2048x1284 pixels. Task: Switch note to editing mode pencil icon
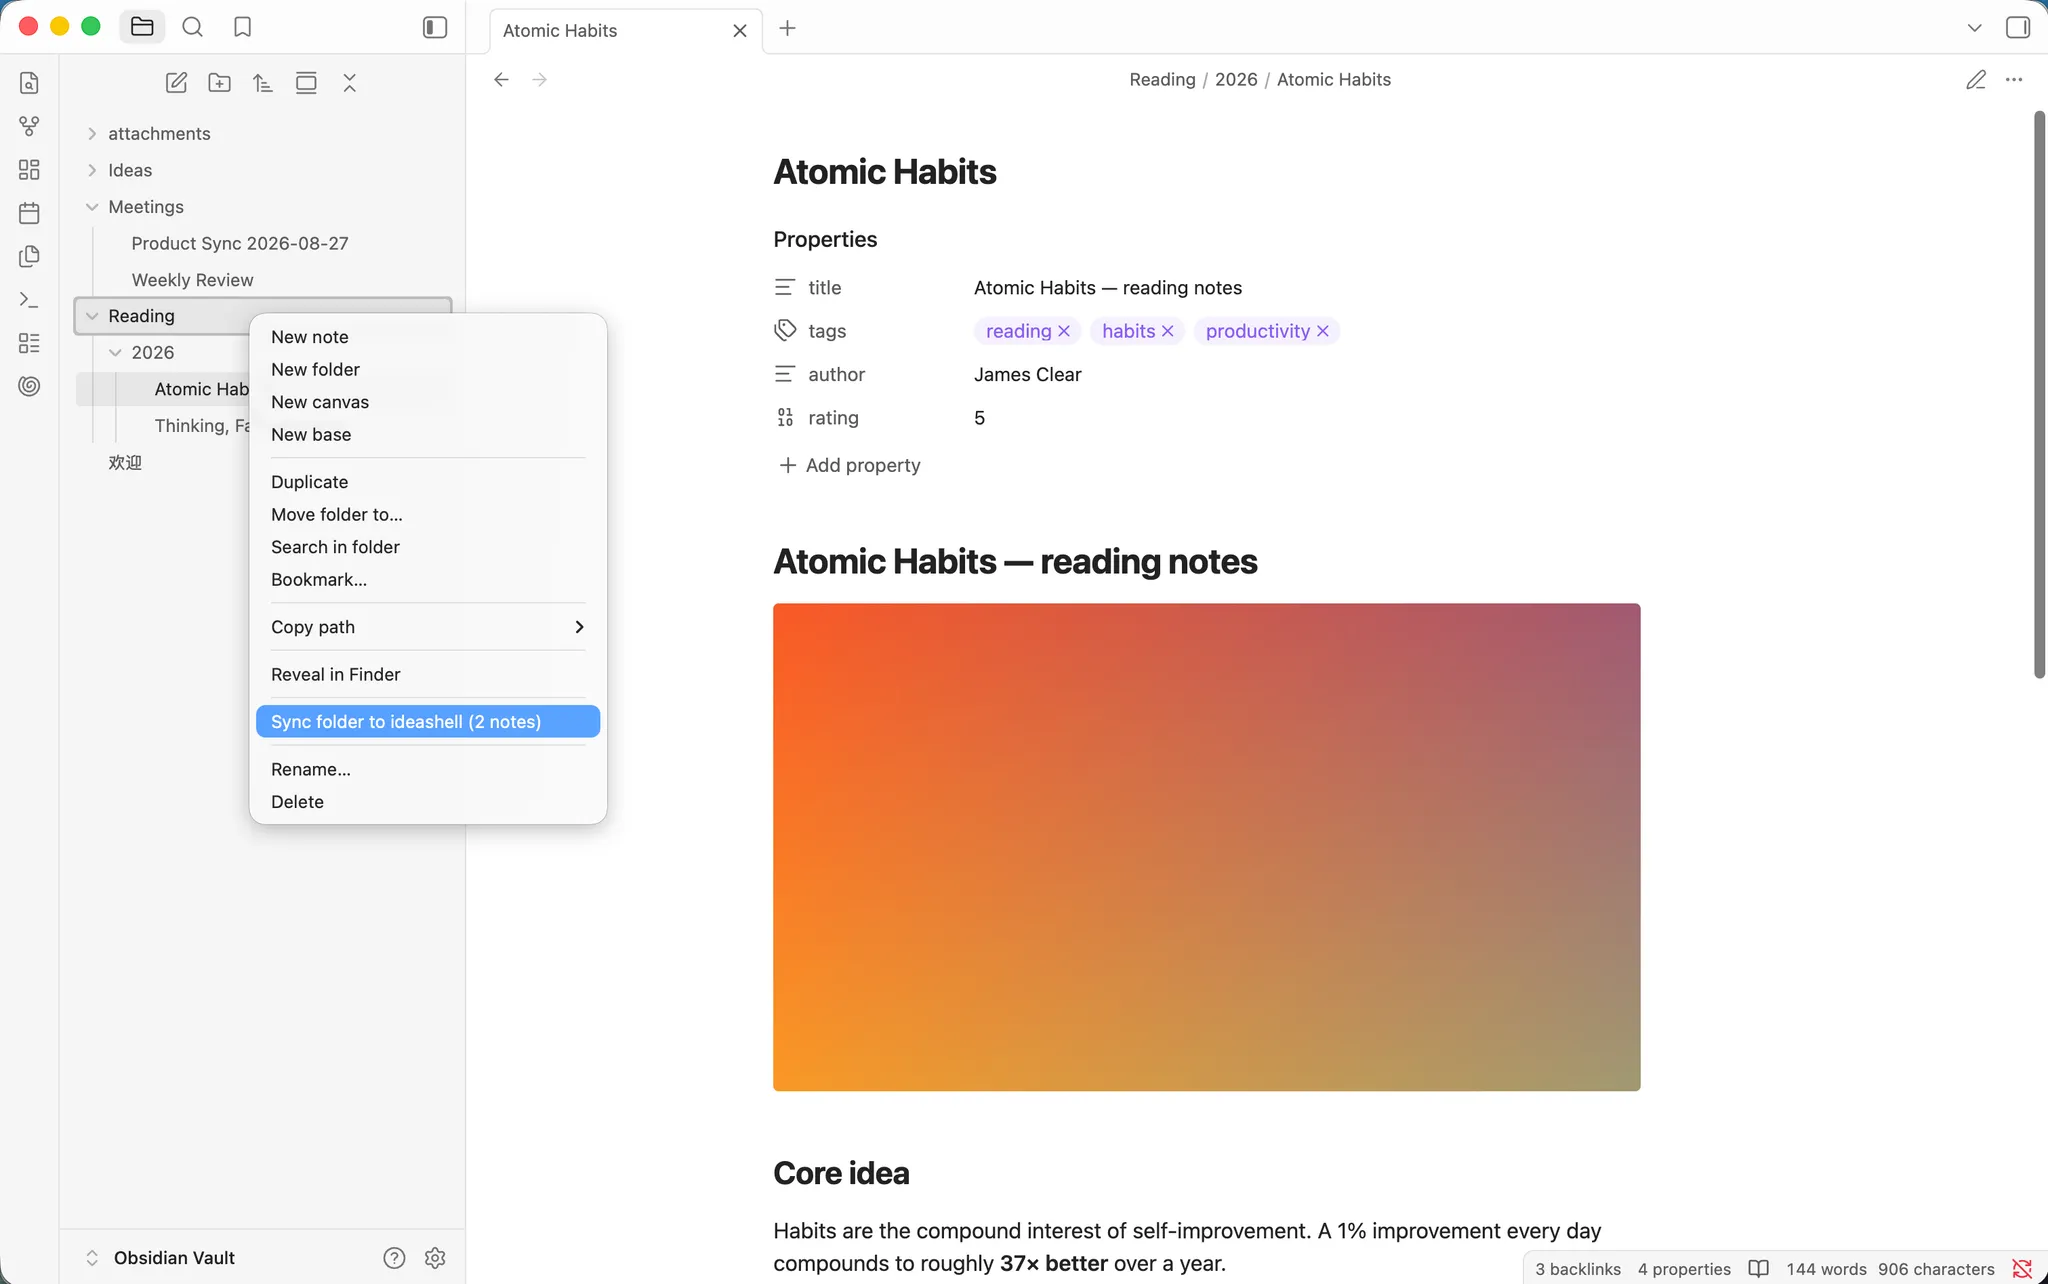1975,79
